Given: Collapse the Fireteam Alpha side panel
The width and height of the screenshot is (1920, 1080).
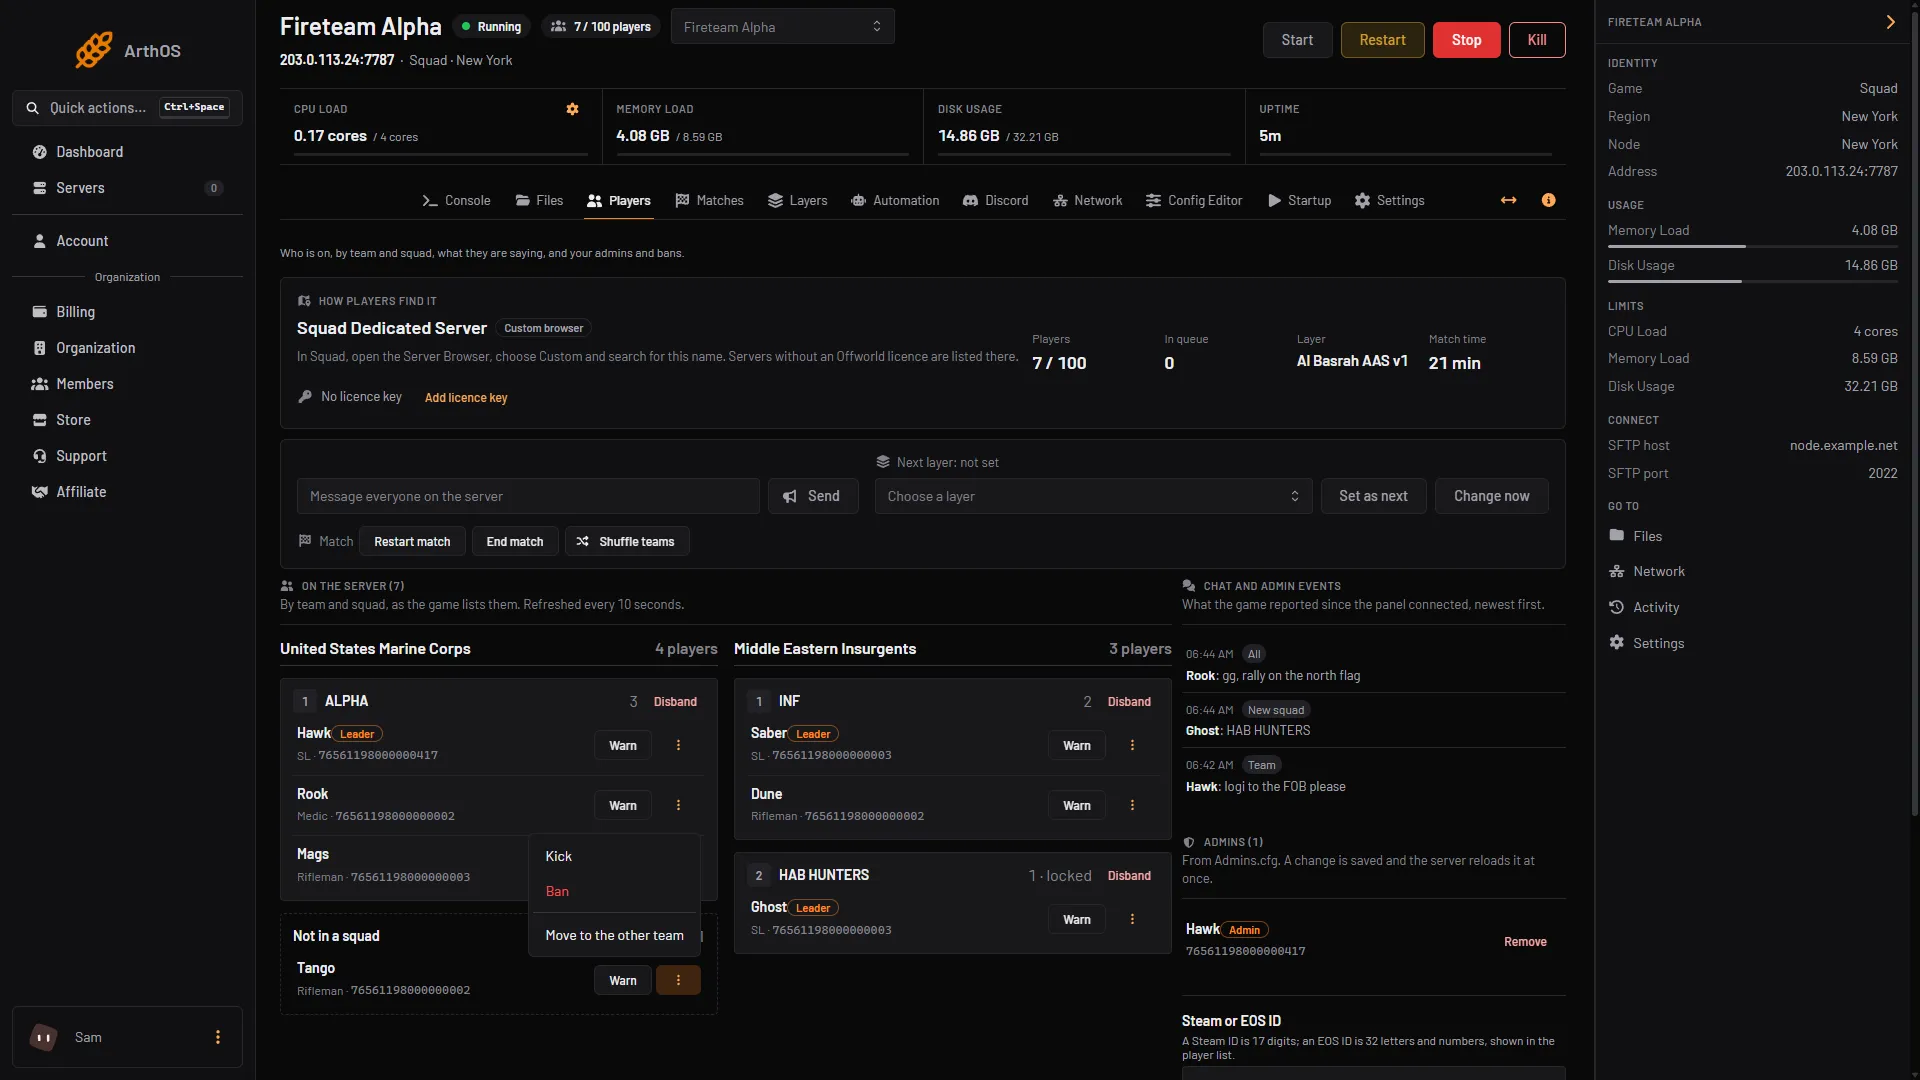Looking at the screenshot, I should pyautogui.click(x=1890, y=22).
